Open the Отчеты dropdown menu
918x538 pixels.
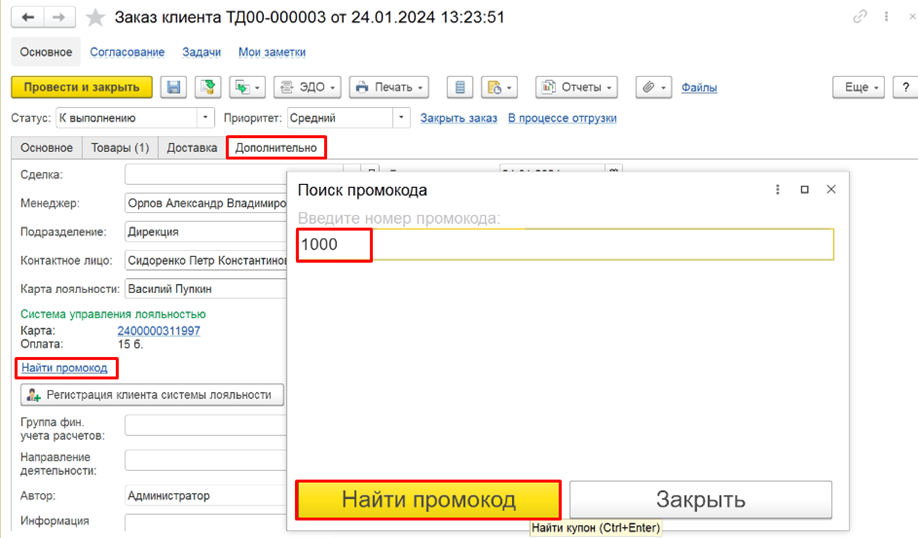577,87
